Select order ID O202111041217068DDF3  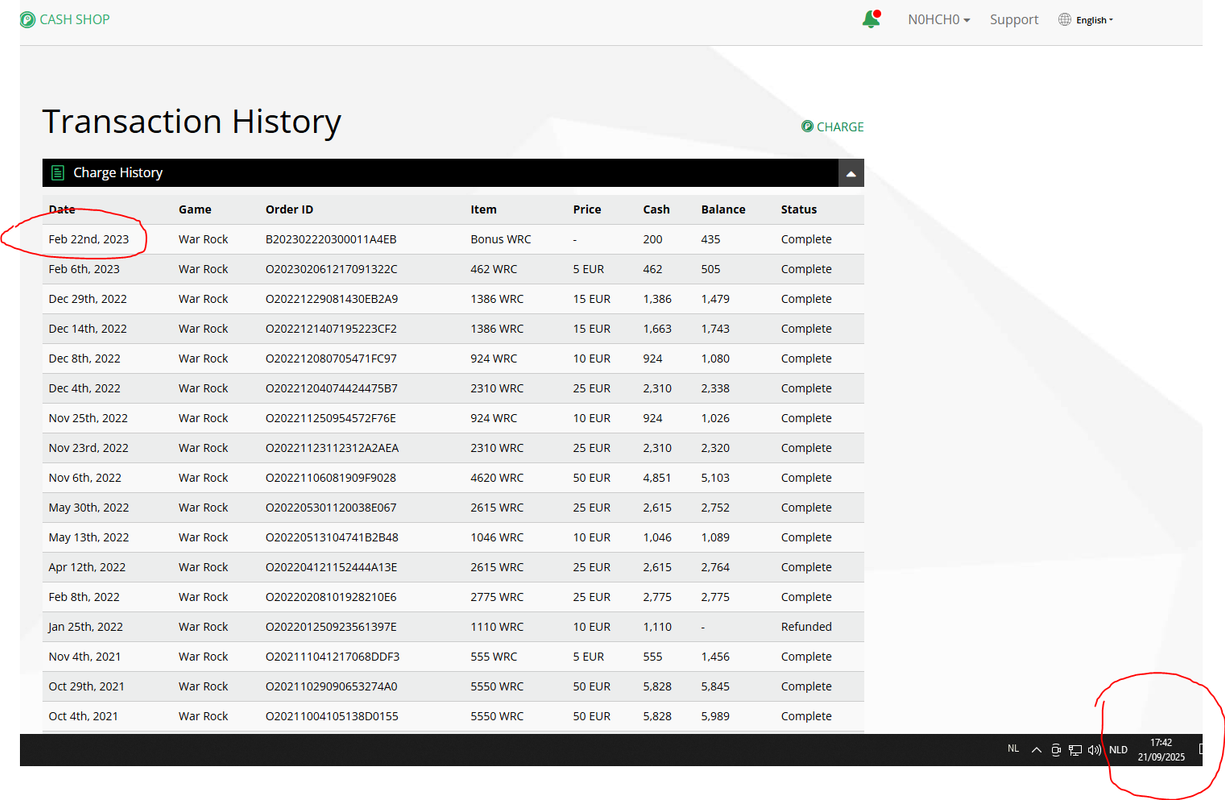pos(332,657)
